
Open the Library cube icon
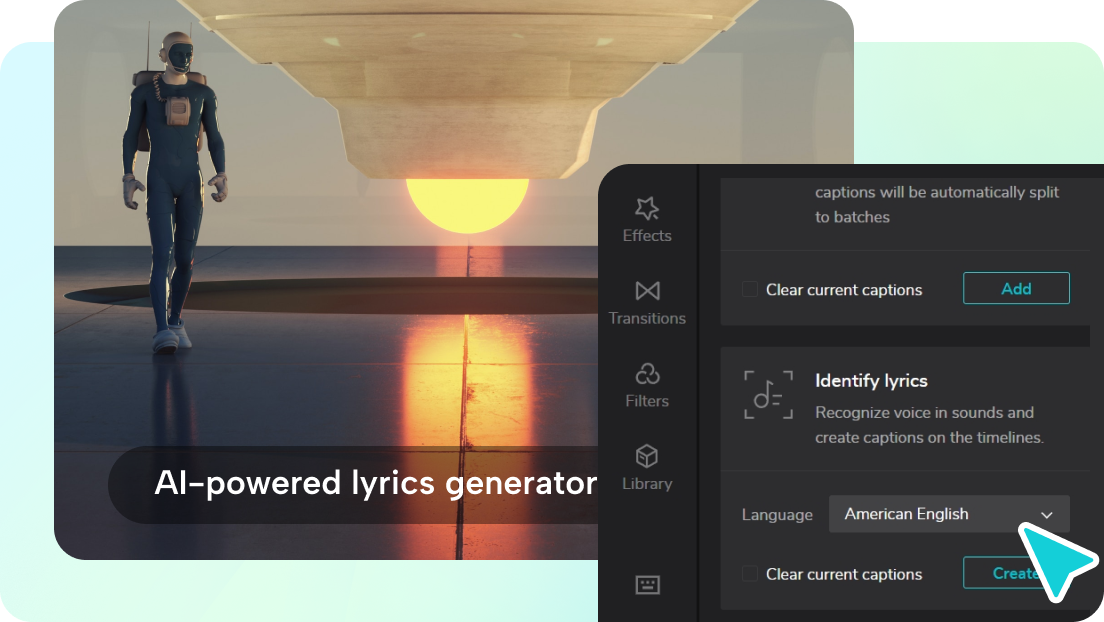coord(647,456)
